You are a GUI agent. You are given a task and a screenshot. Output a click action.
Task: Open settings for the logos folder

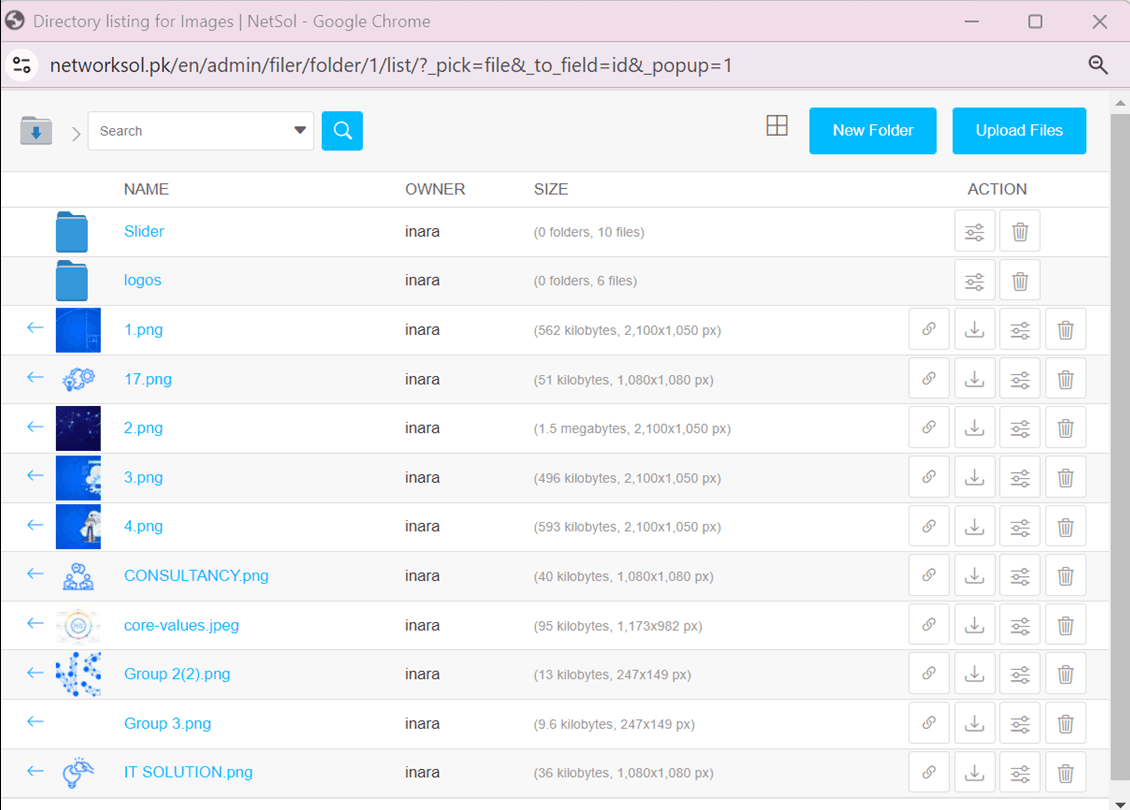[x=974, y=281]
